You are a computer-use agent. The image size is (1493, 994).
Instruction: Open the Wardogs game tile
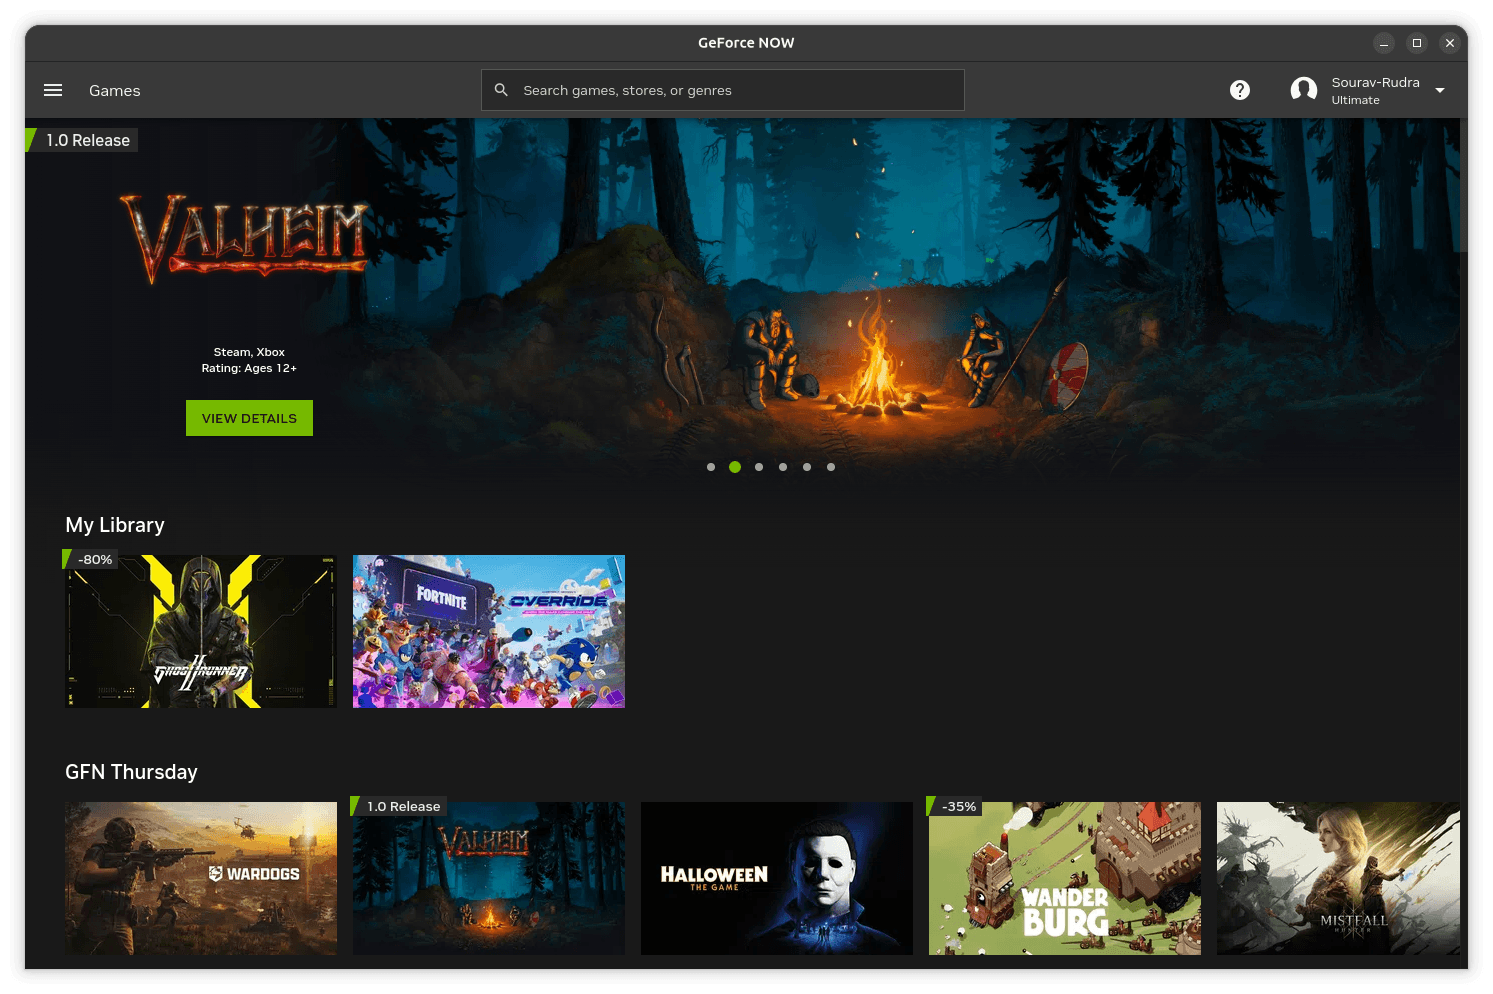201,878
